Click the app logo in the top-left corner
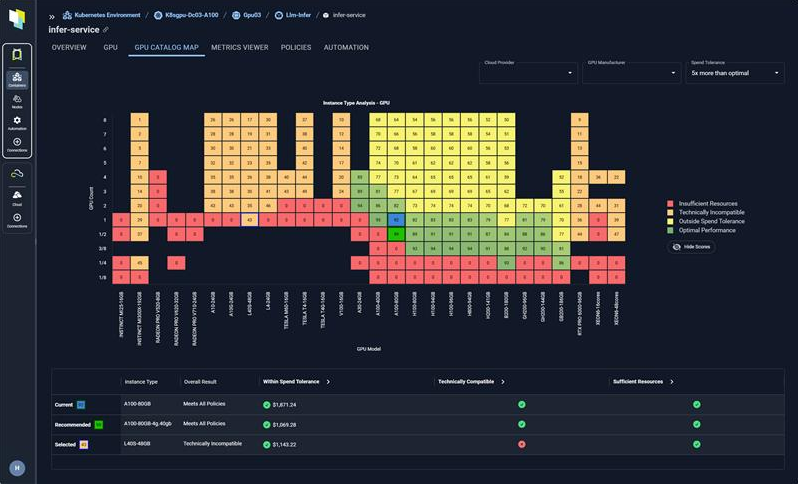 pos(17,18)
